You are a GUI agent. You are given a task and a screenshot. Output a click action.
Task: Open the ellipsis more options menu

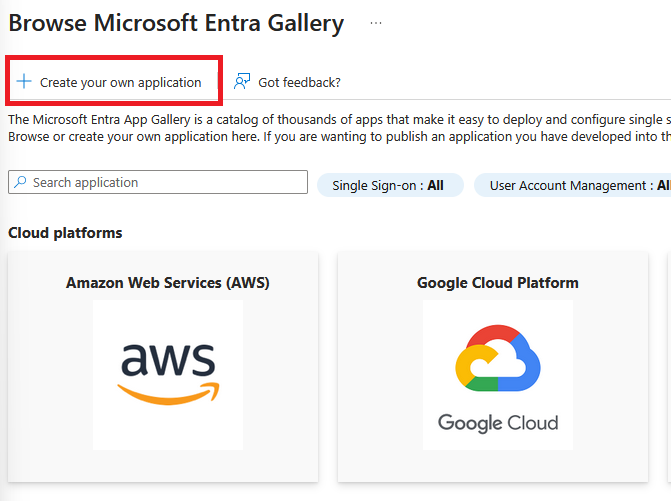tap(376, 22)
